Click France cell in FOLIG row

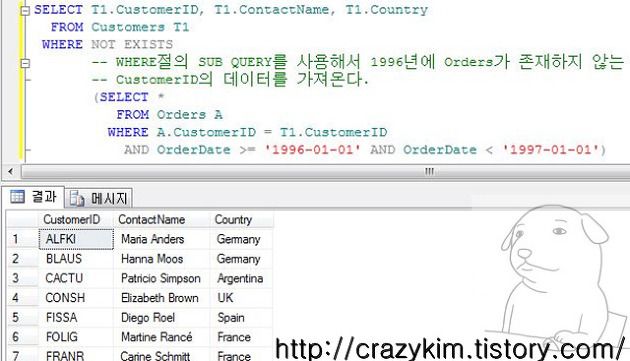tap(241, 337)
